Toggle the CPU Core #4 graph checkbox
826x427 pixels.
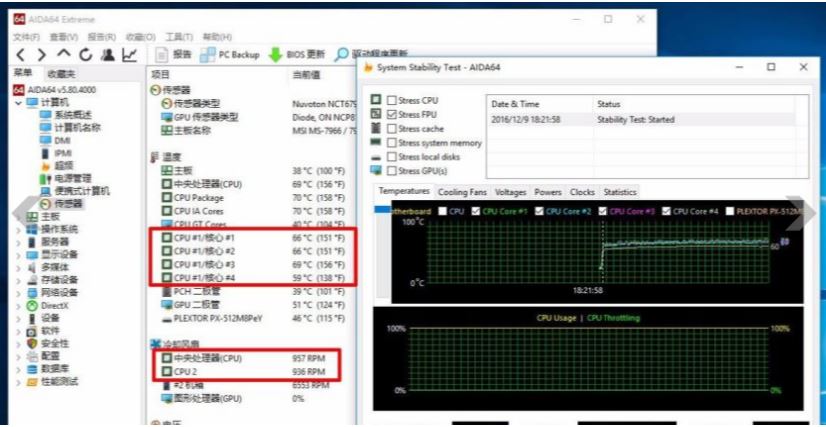(666, 212)
